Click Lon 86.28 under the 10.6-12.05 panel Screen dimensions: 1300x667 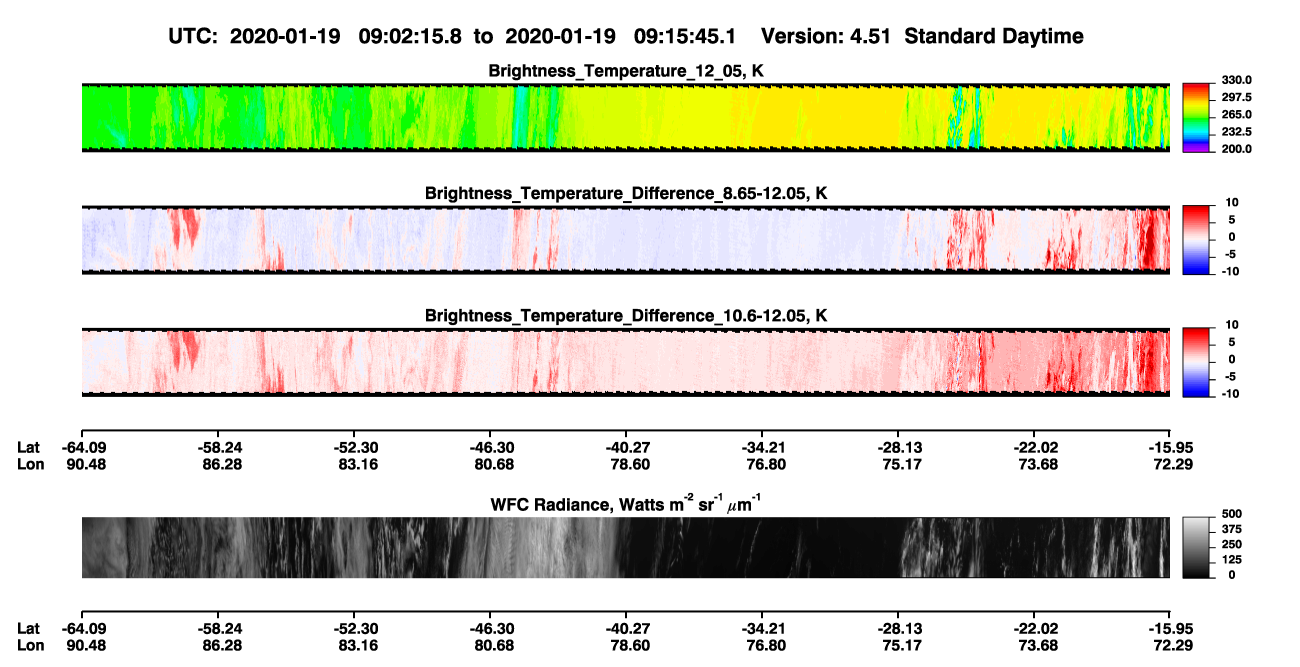[217, 464]
